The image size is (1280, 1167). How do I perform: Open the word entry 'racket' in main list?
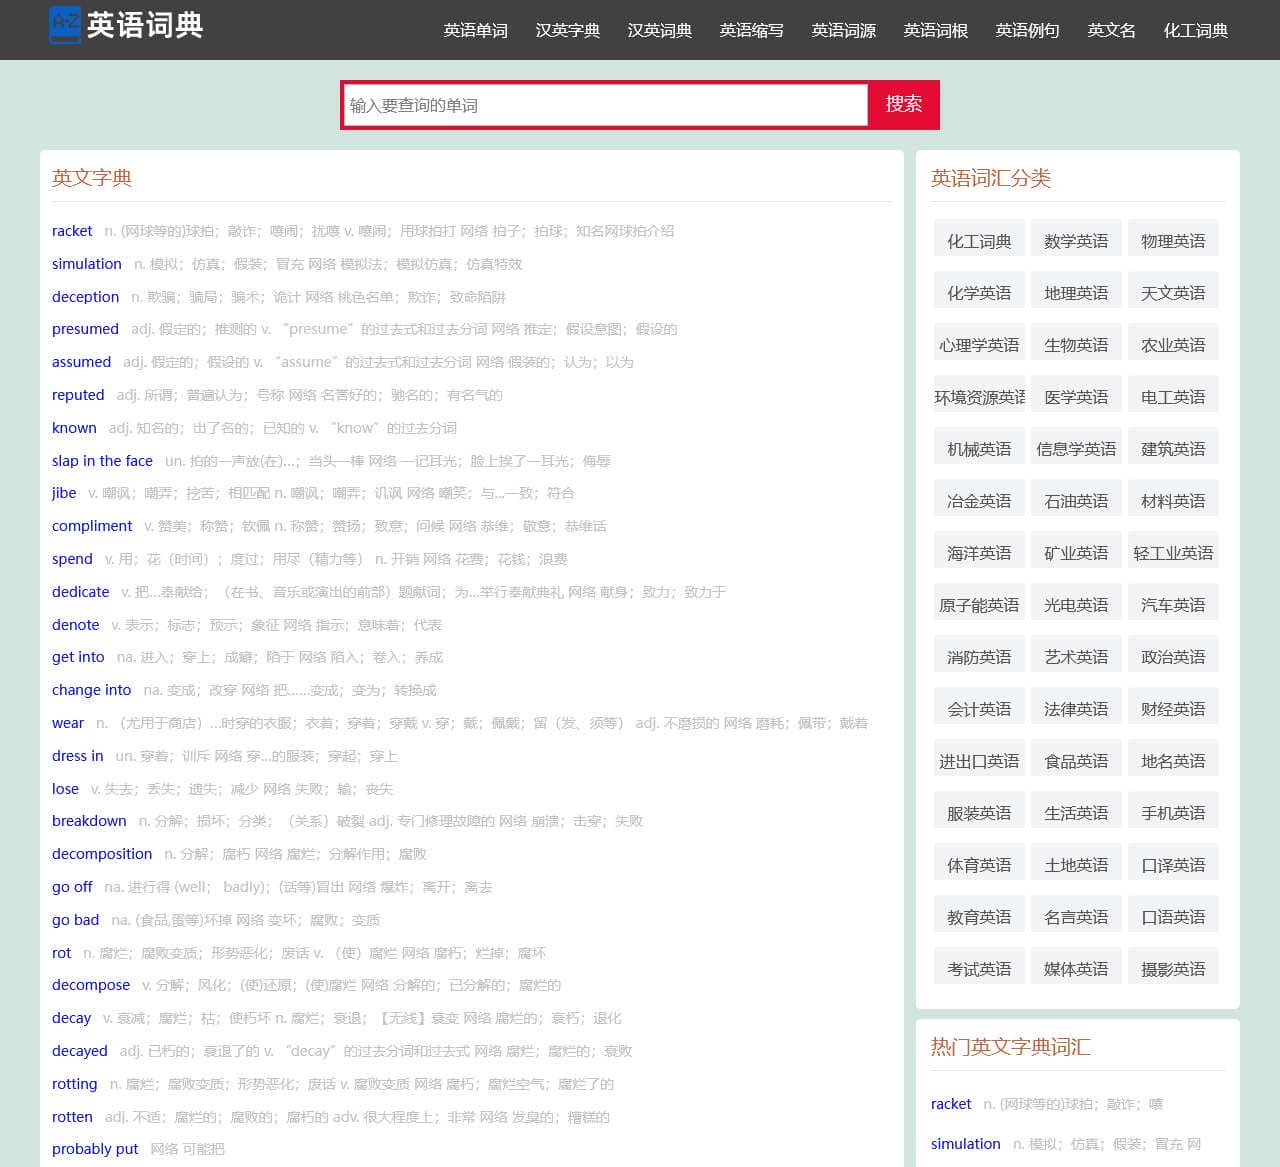tap(72, 231)
